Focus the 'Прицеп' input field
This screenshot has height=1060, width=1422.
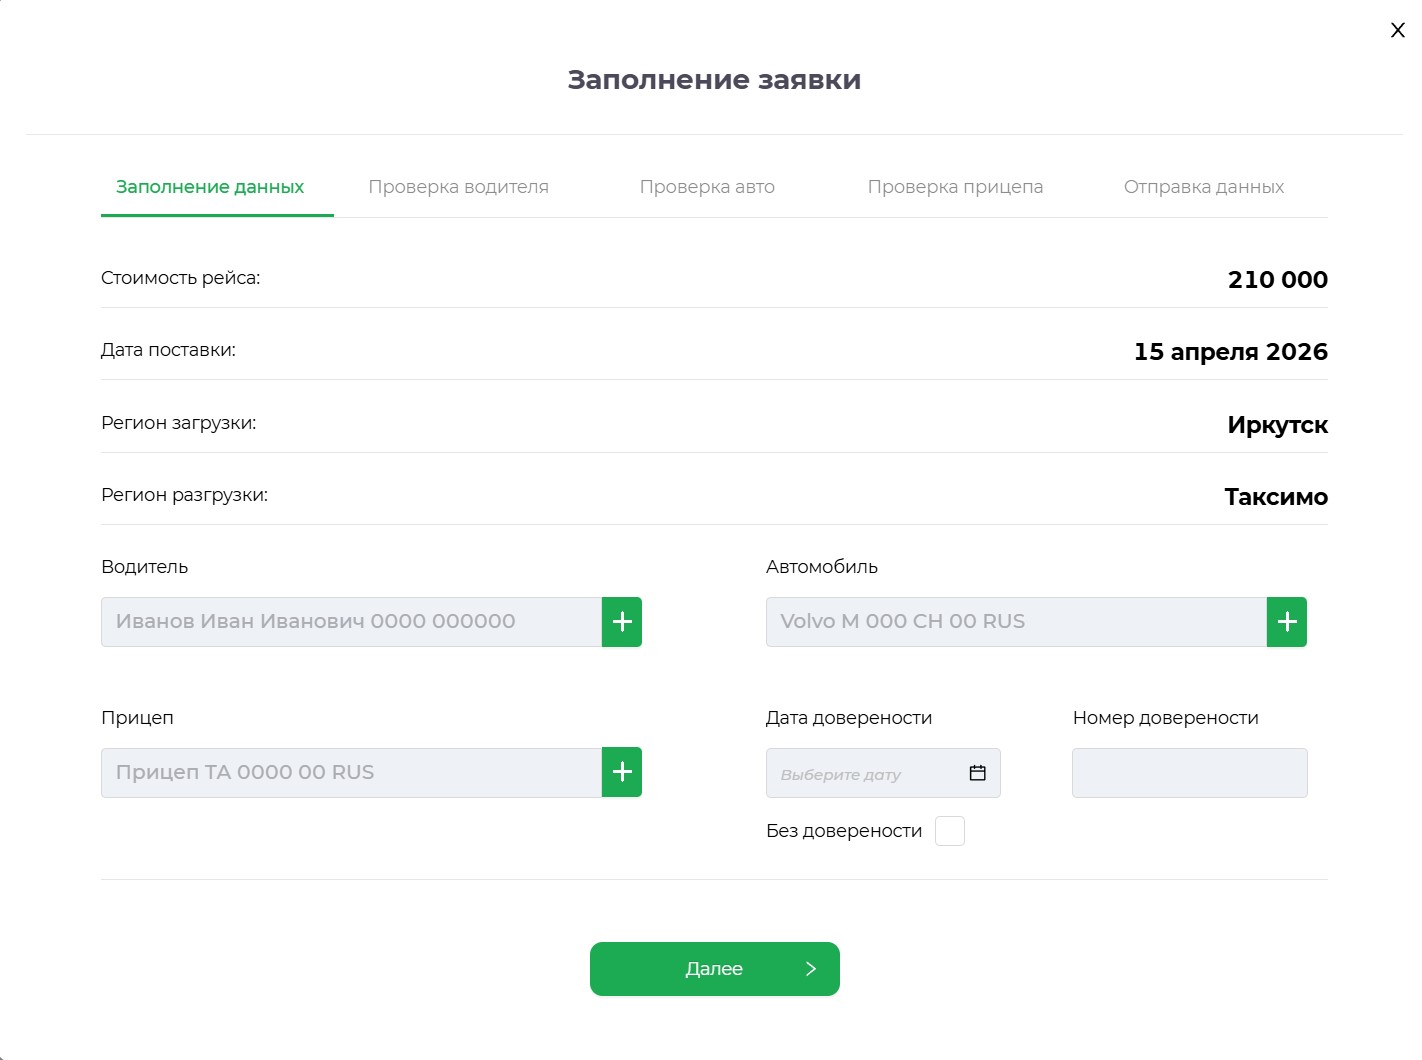pos(351,773)
